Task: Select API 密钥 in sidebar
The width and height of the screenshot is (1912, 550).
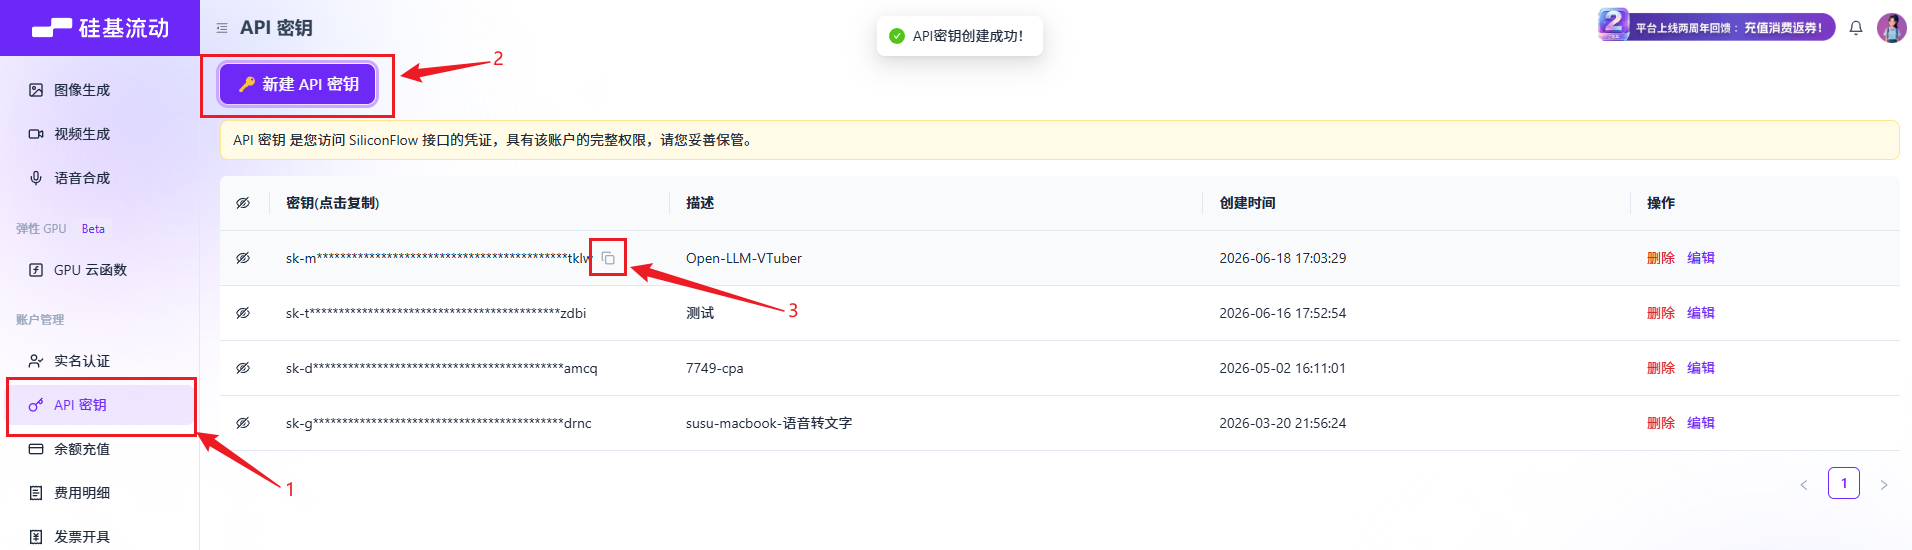Action: coord(100,405)
